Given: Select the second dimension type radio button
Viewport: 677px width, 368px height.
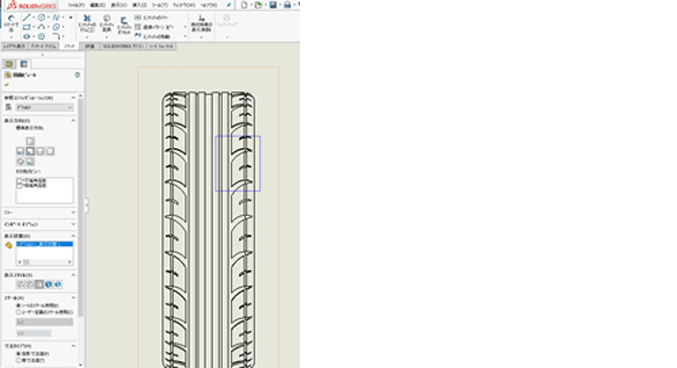Looking at the screenshot, I should click(19, 360).
